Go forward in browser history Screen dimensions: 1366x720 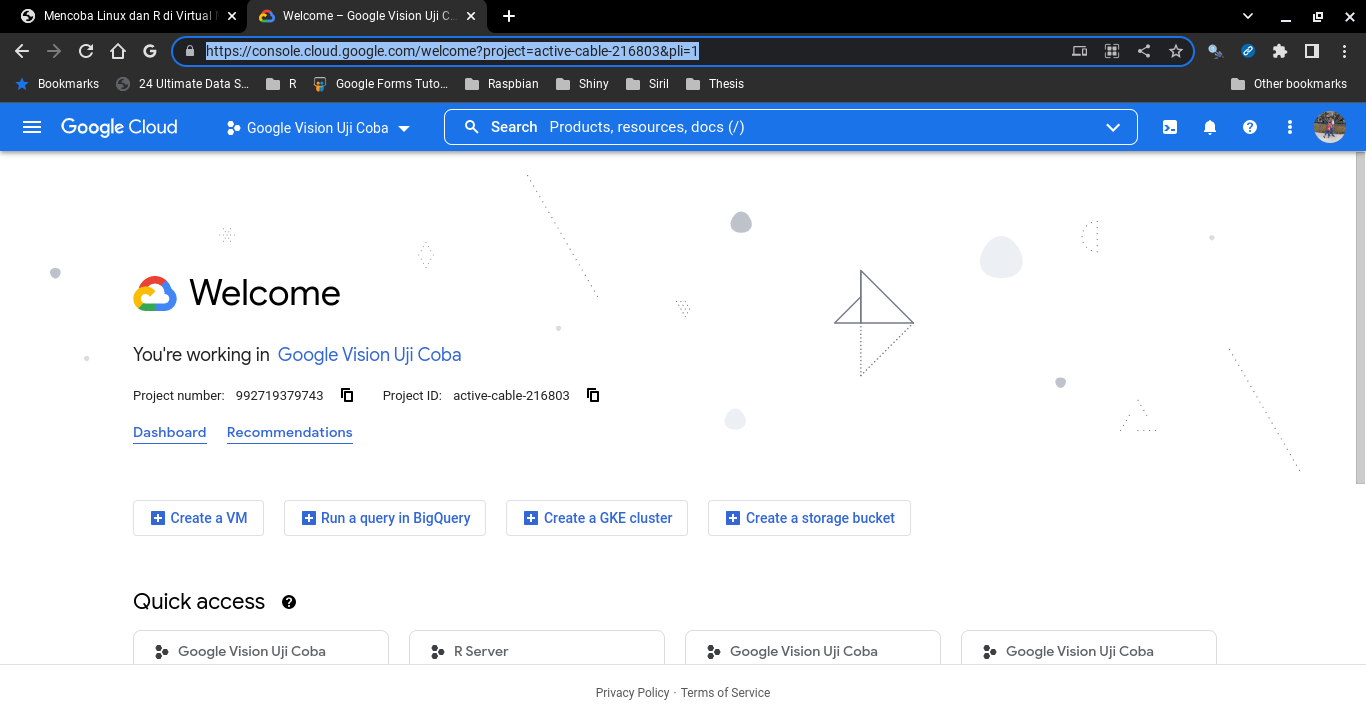pyautogui.click(x=54, y=51)
